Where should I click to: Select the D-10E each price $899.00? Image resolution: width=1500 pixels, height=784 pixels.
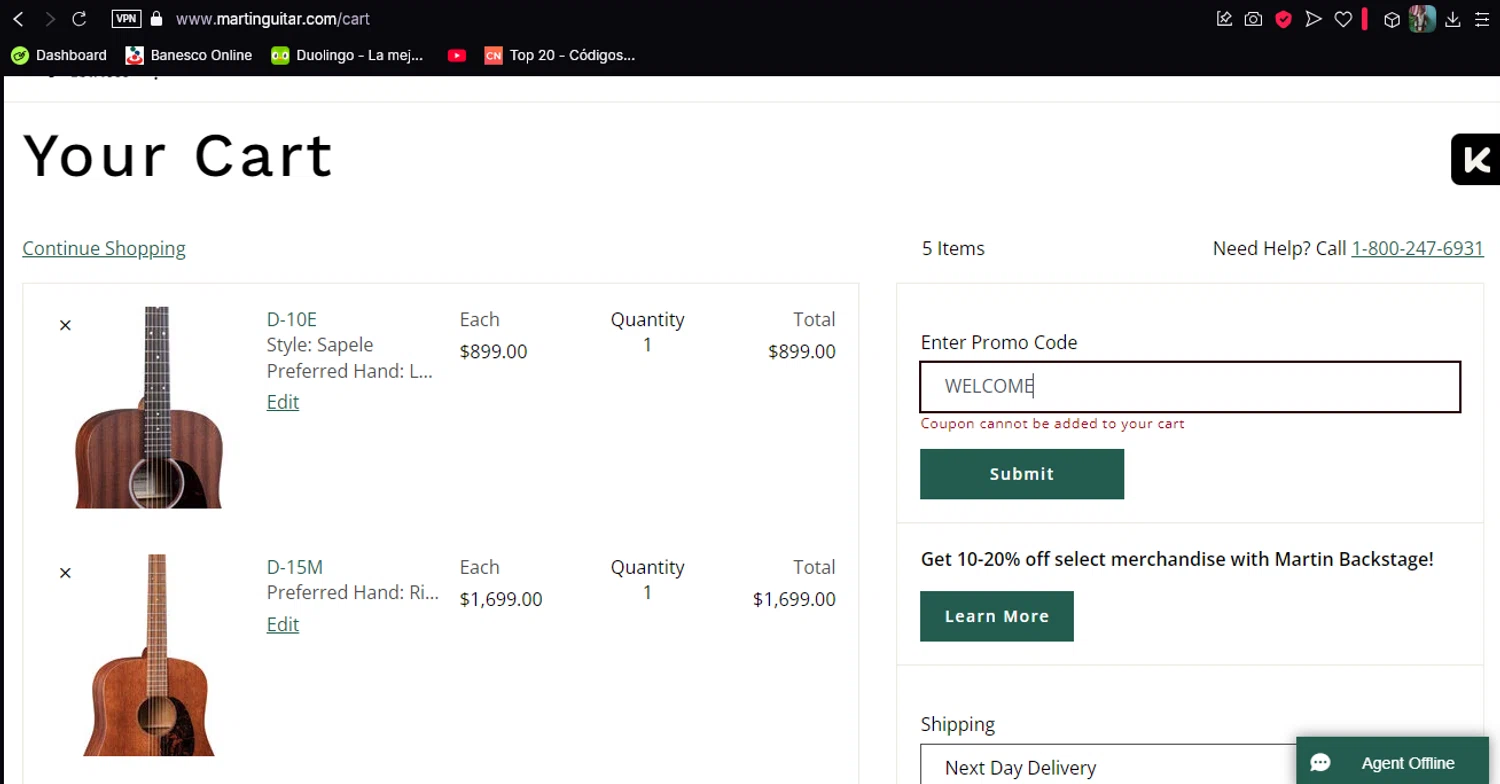(x=493, y=351)
